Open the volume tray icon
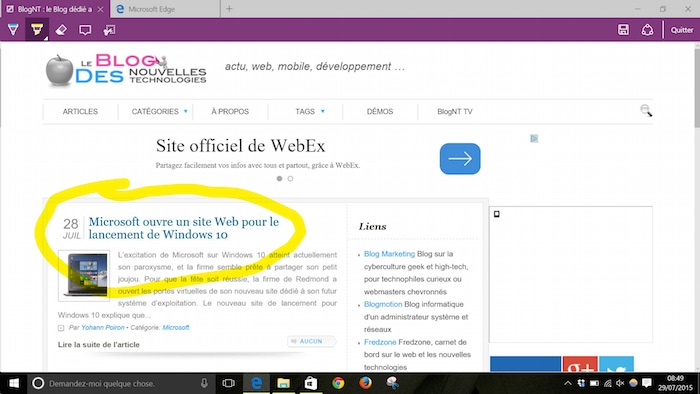700x394 pixels. point(620,383)
